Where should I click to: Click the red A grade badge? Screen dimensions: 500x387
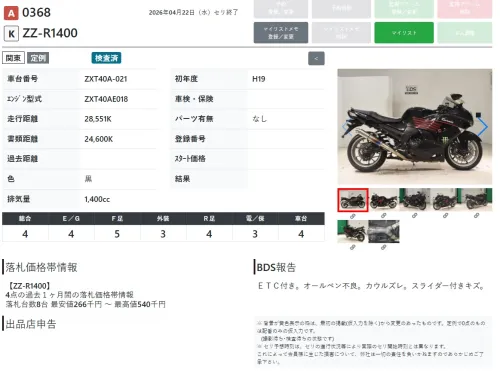(x=11, y=13)
